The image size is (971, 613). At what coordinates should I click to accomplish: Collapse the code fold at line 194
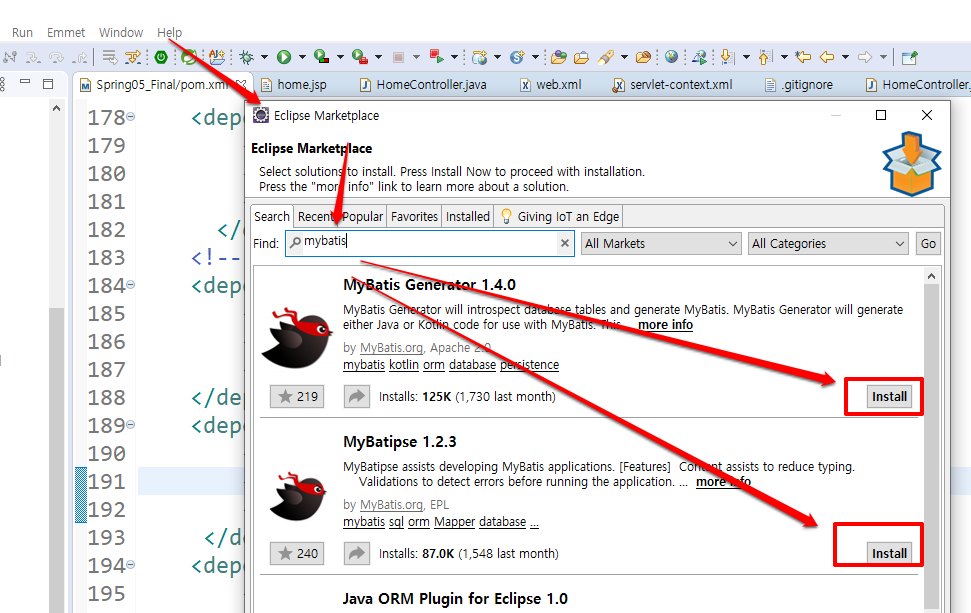[x=131, y=565]
